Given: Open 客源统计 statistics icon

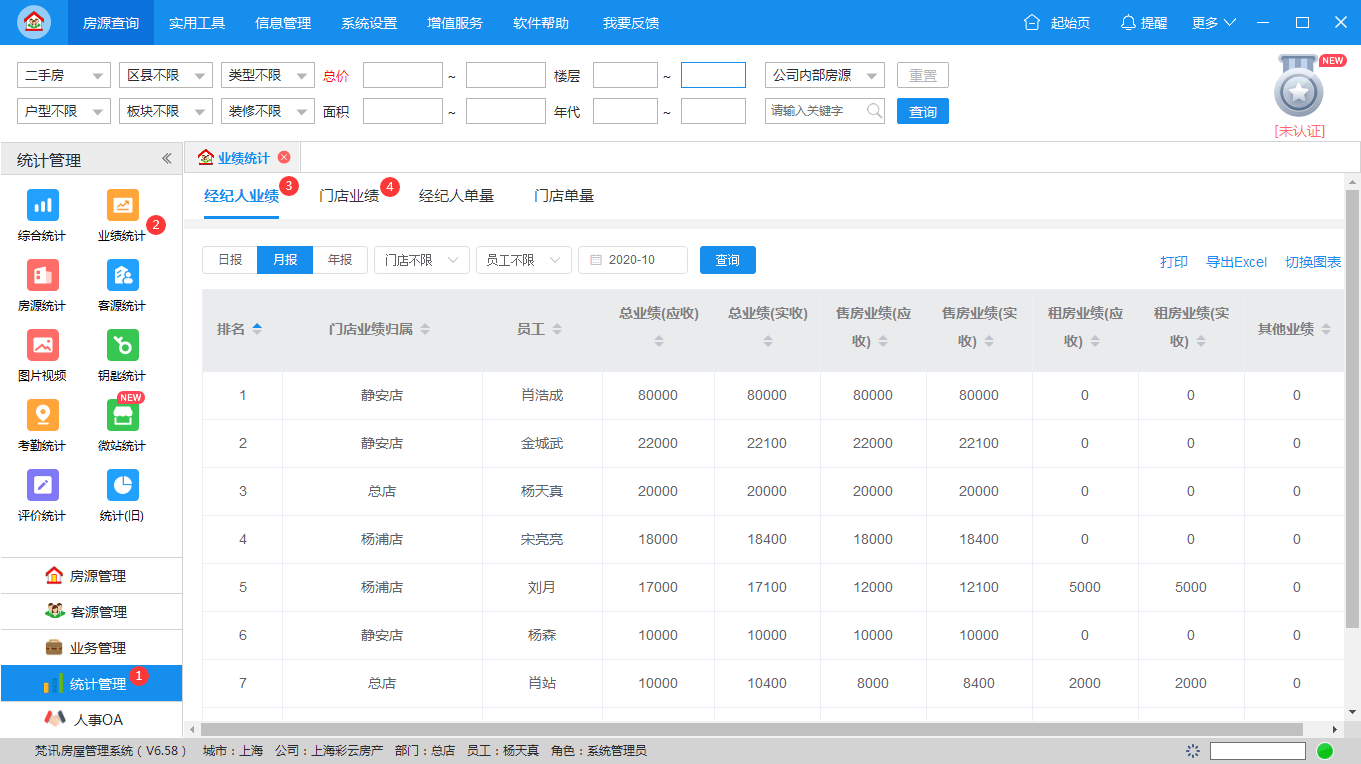Looking at the screenshot, I should pos(122,275).
